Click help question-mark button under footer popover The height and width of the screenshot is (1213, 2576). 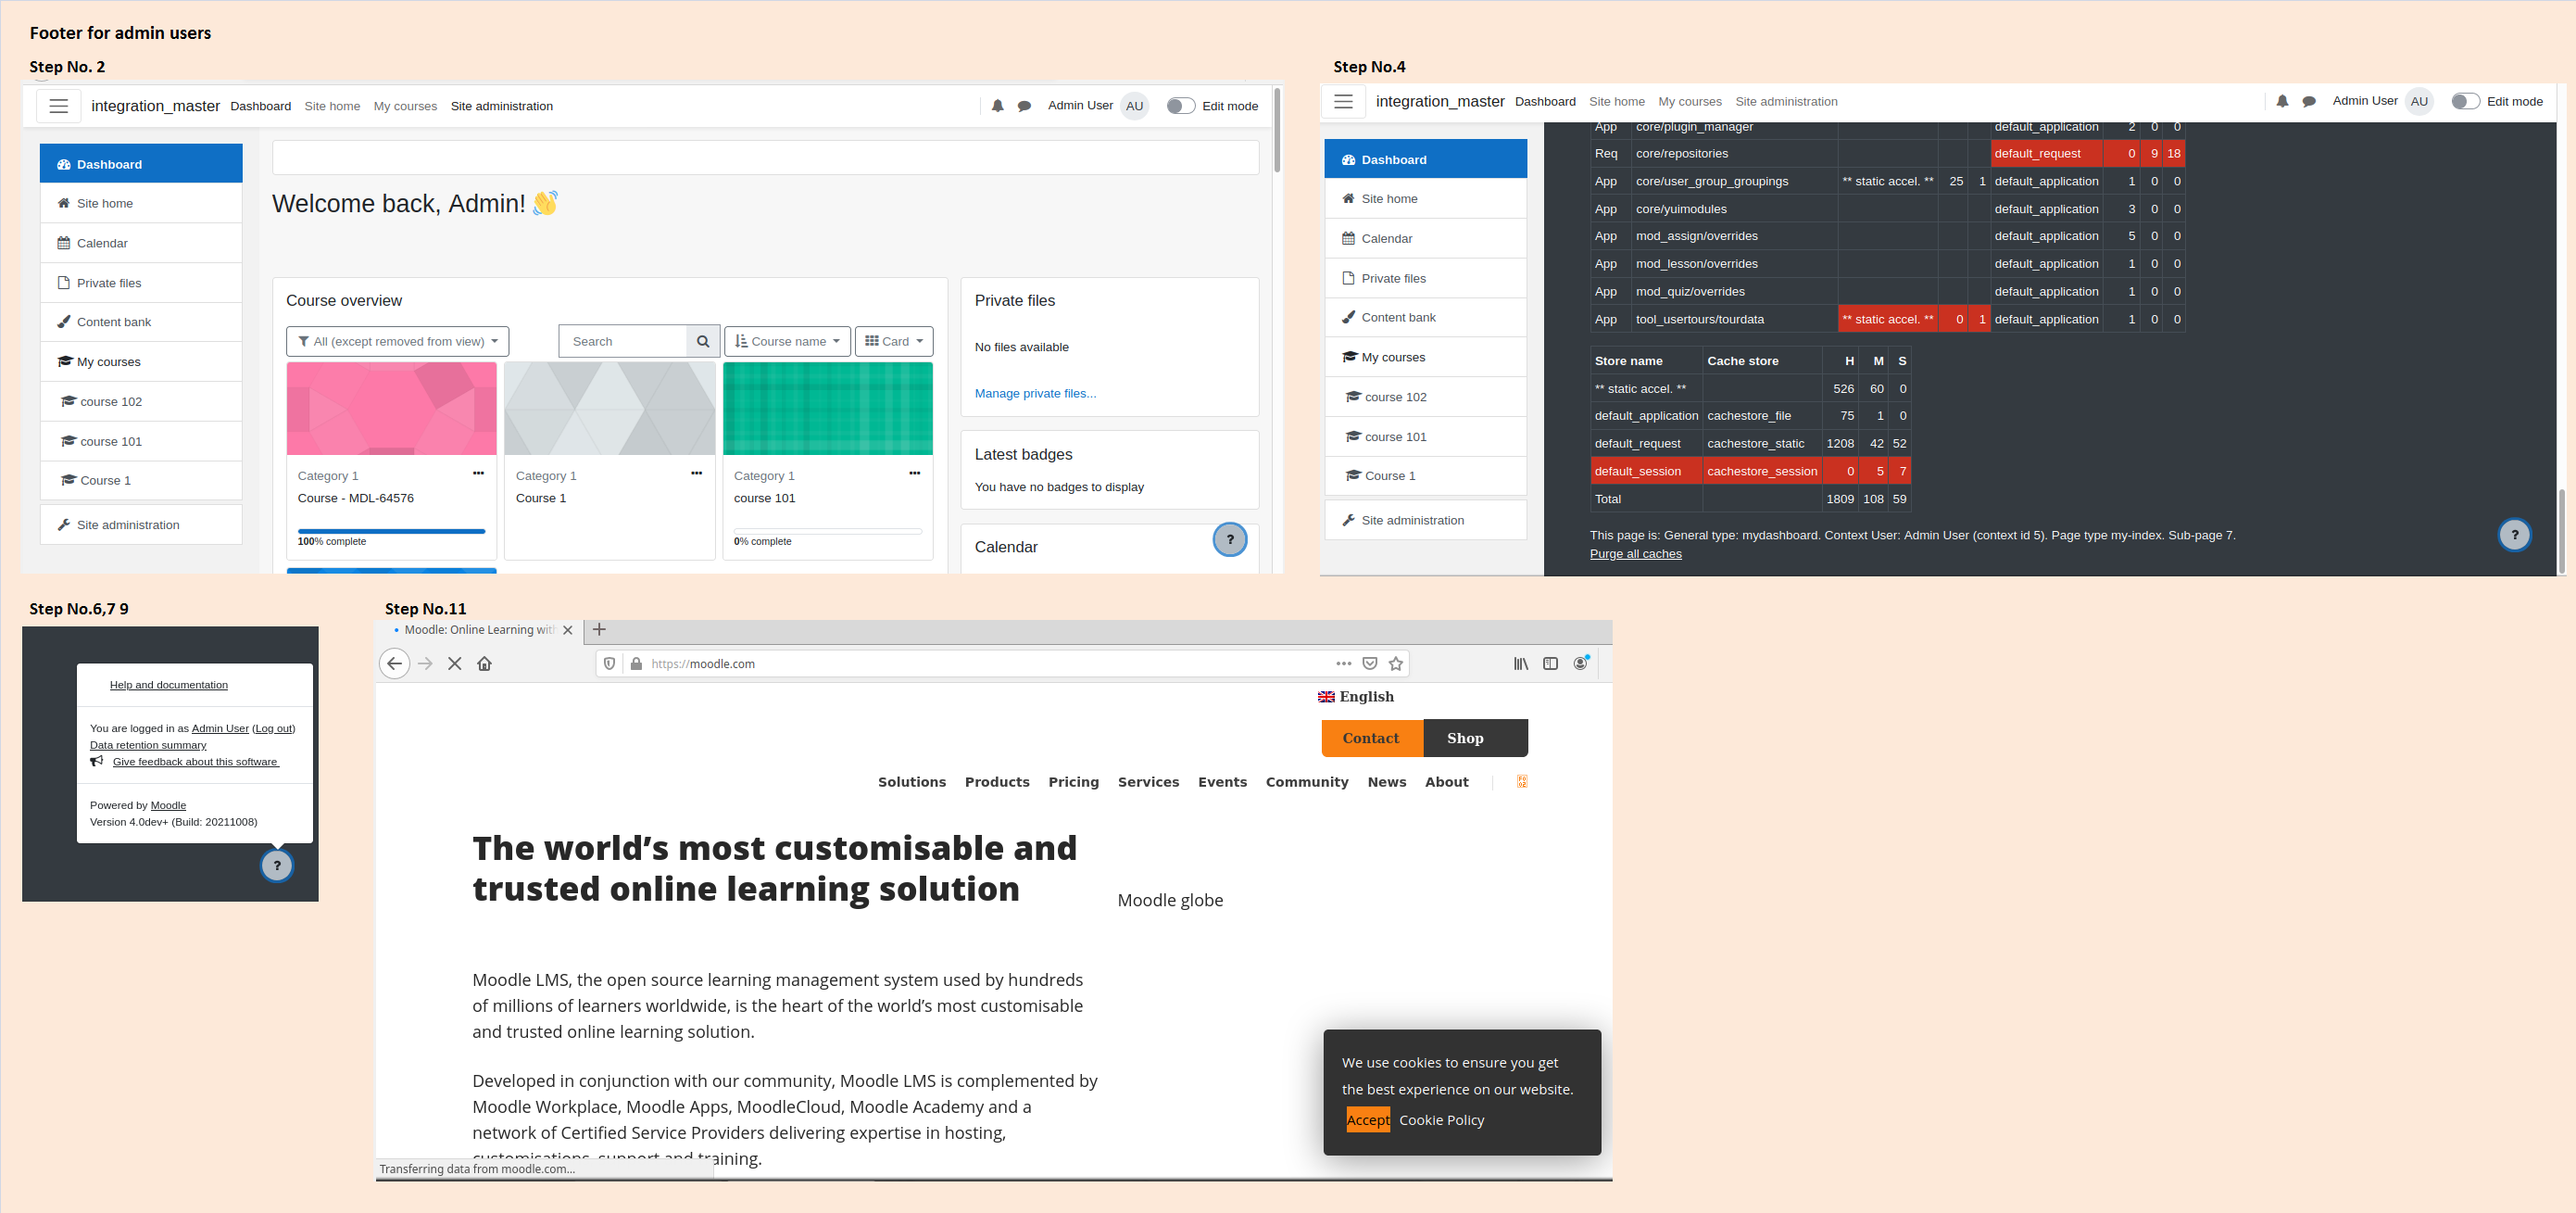coord(277,866)
